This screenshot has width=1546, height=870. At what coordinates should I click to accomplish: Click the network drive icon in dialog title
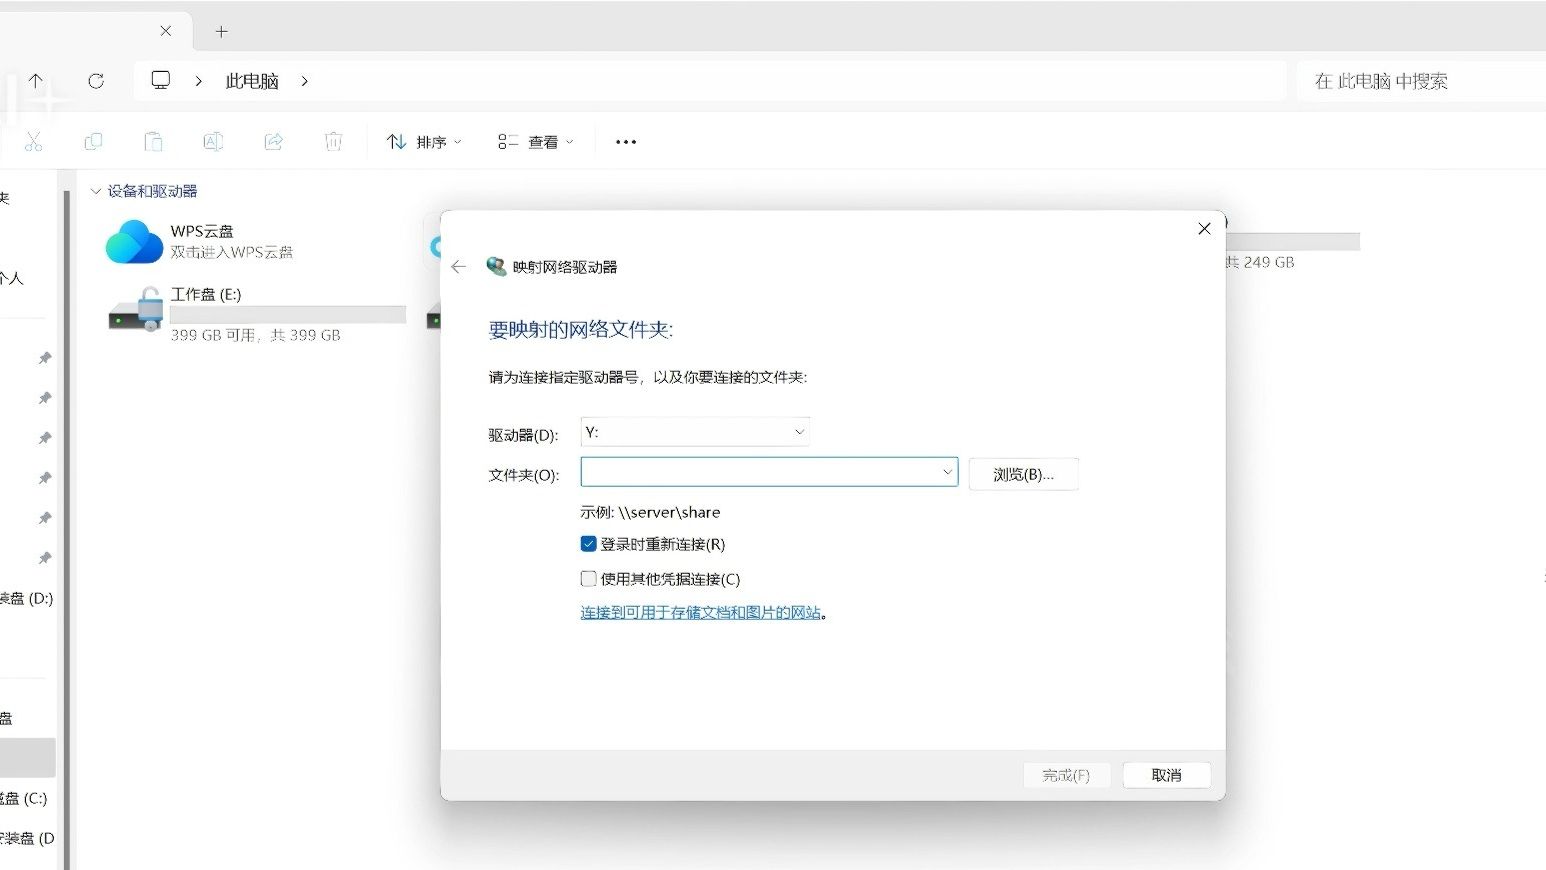496,266
